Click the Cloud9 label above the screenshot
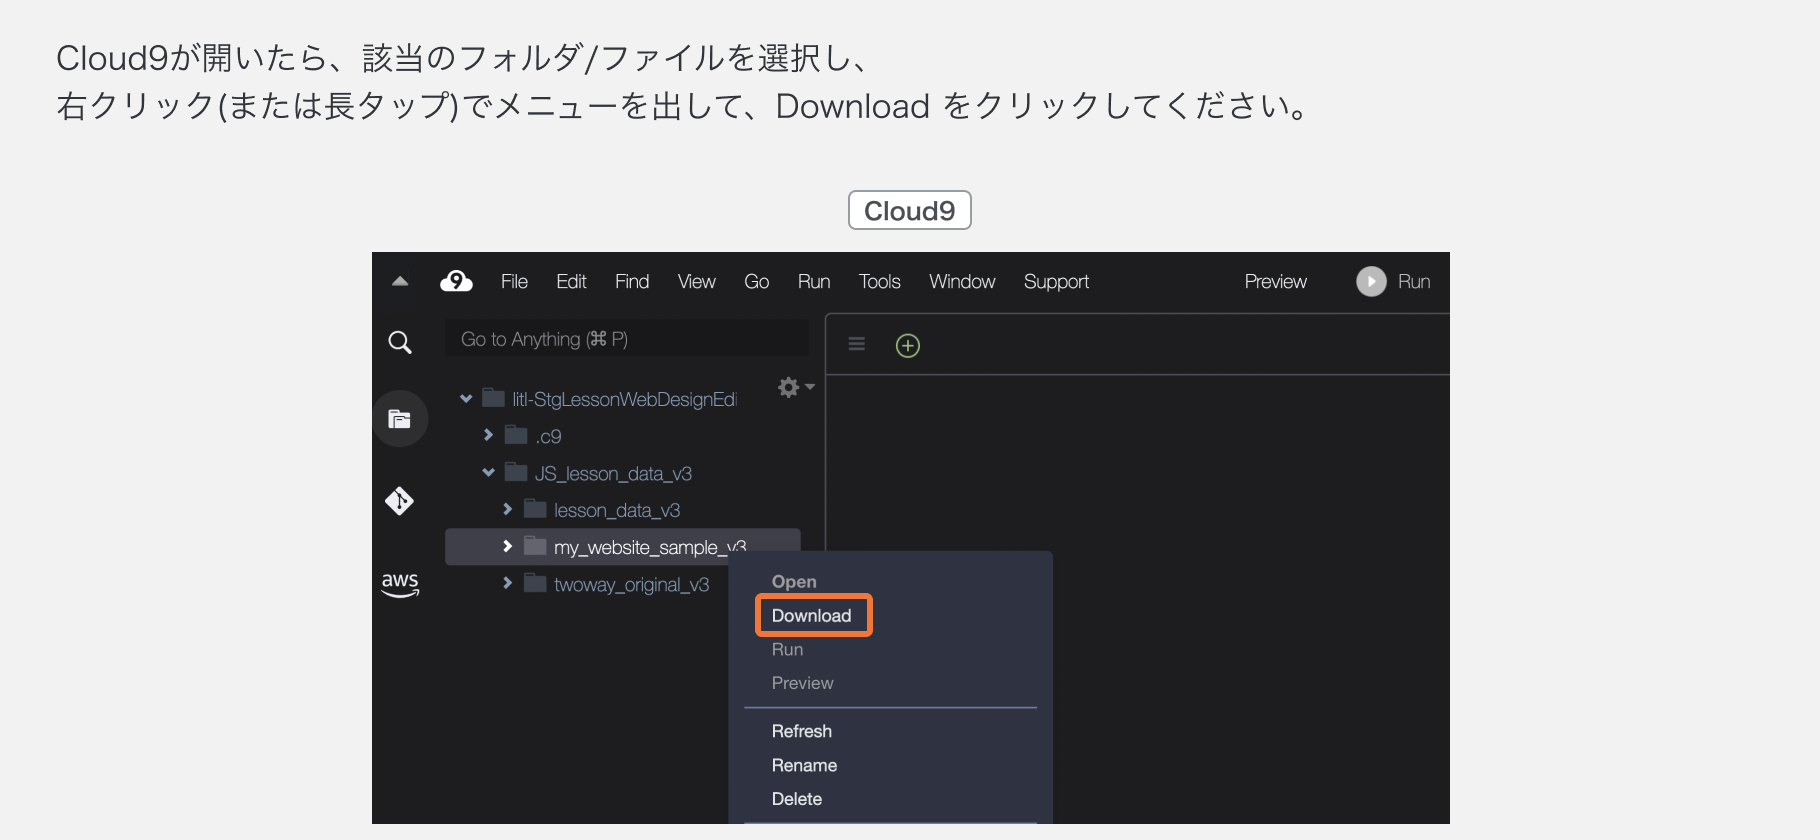This screenshot has width=1820, height=840. pos(910,210)
